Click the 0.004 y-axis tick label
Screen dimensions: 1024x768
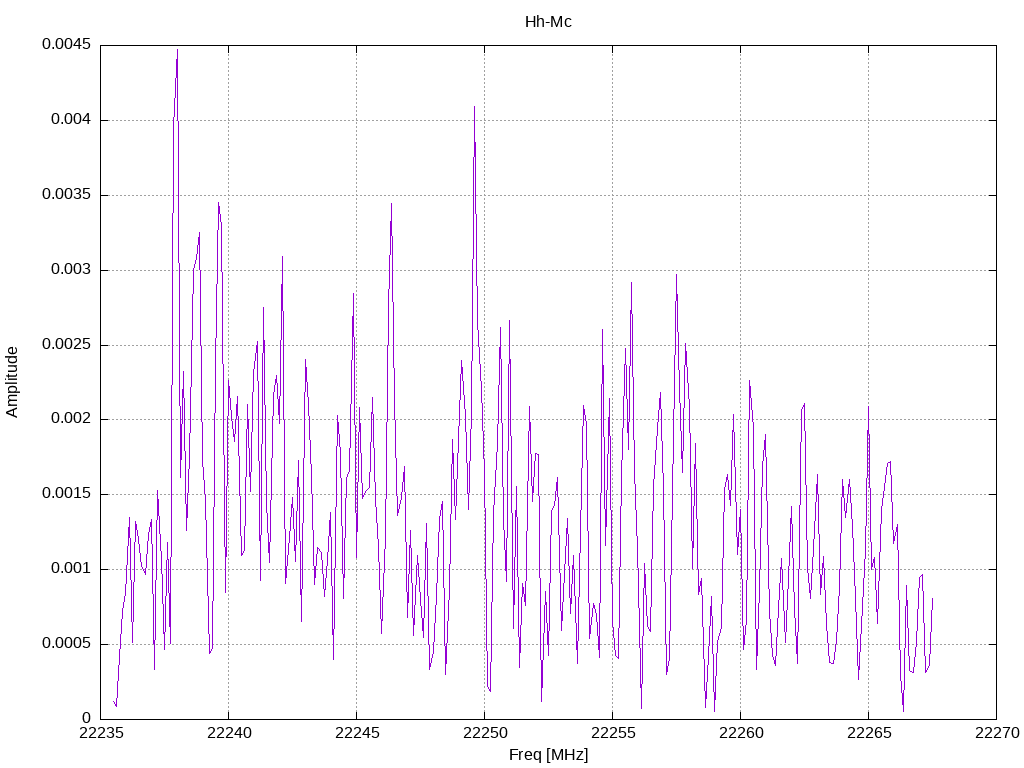click(x=71, y=120)
